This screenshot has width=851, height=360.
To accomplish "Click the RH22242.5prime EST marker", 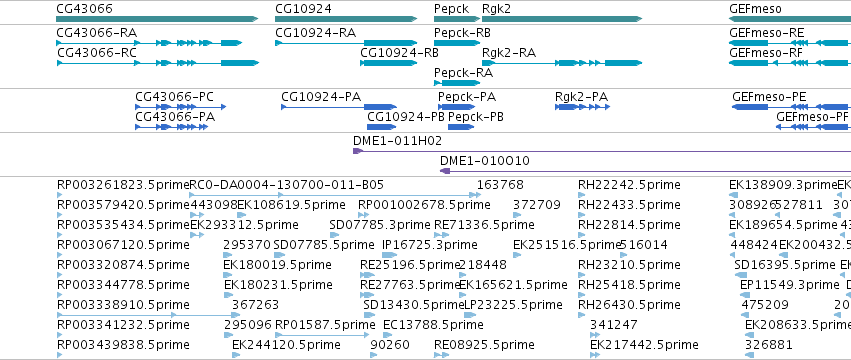I will click(x=582, y=194).
